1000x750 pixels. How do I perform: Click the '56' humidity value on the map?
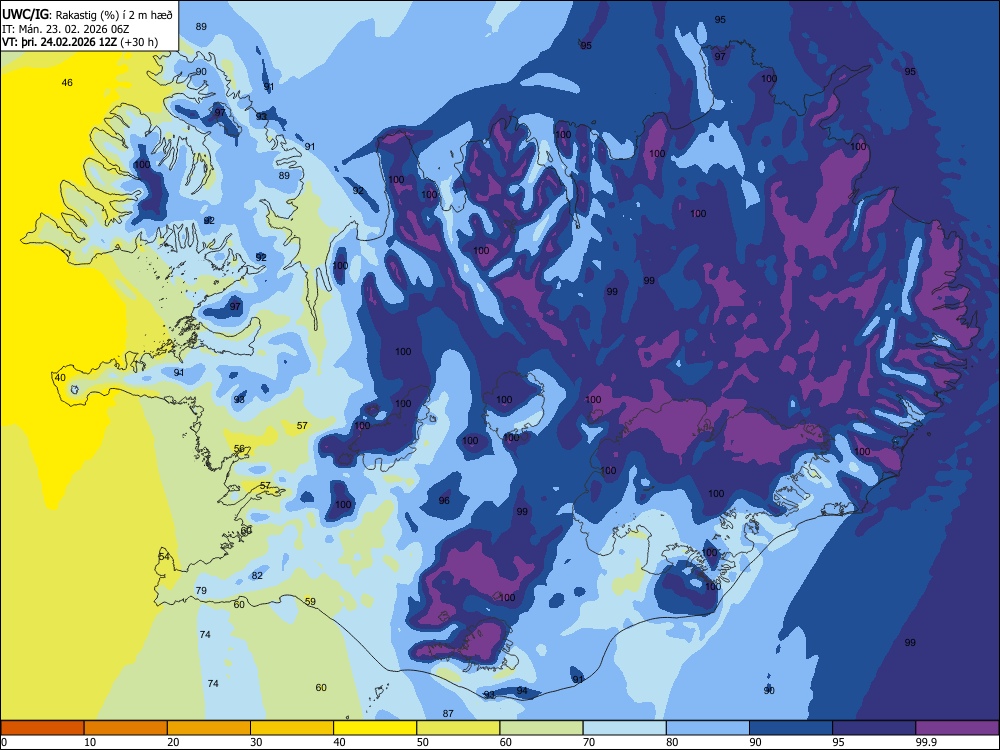pos(239,449)
